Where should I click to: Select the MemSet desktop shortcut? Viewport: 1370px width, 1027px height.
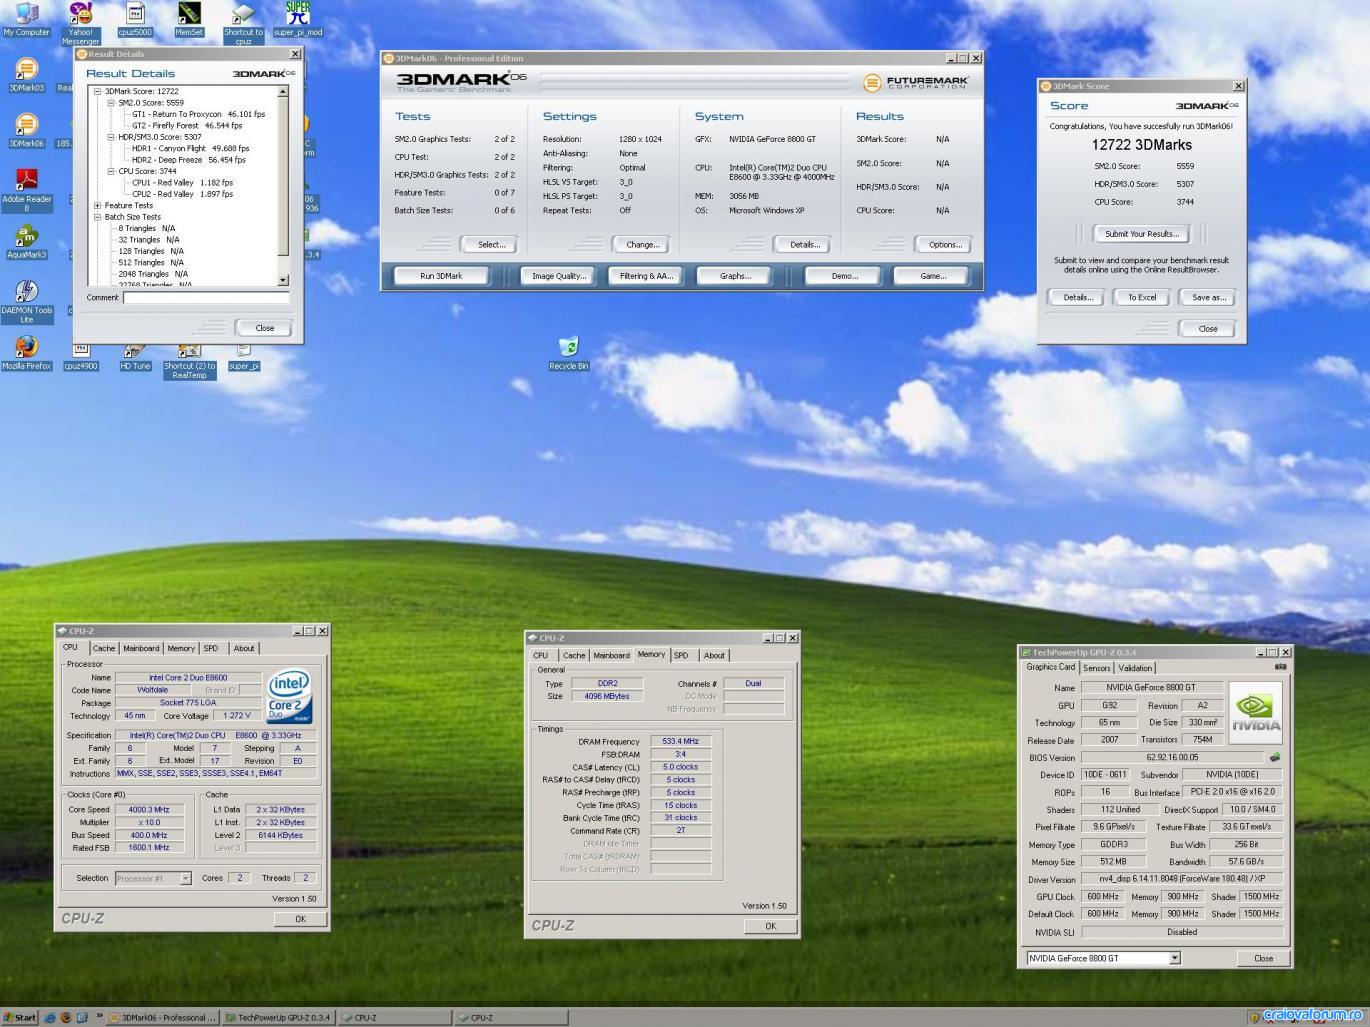coord(189,19)
